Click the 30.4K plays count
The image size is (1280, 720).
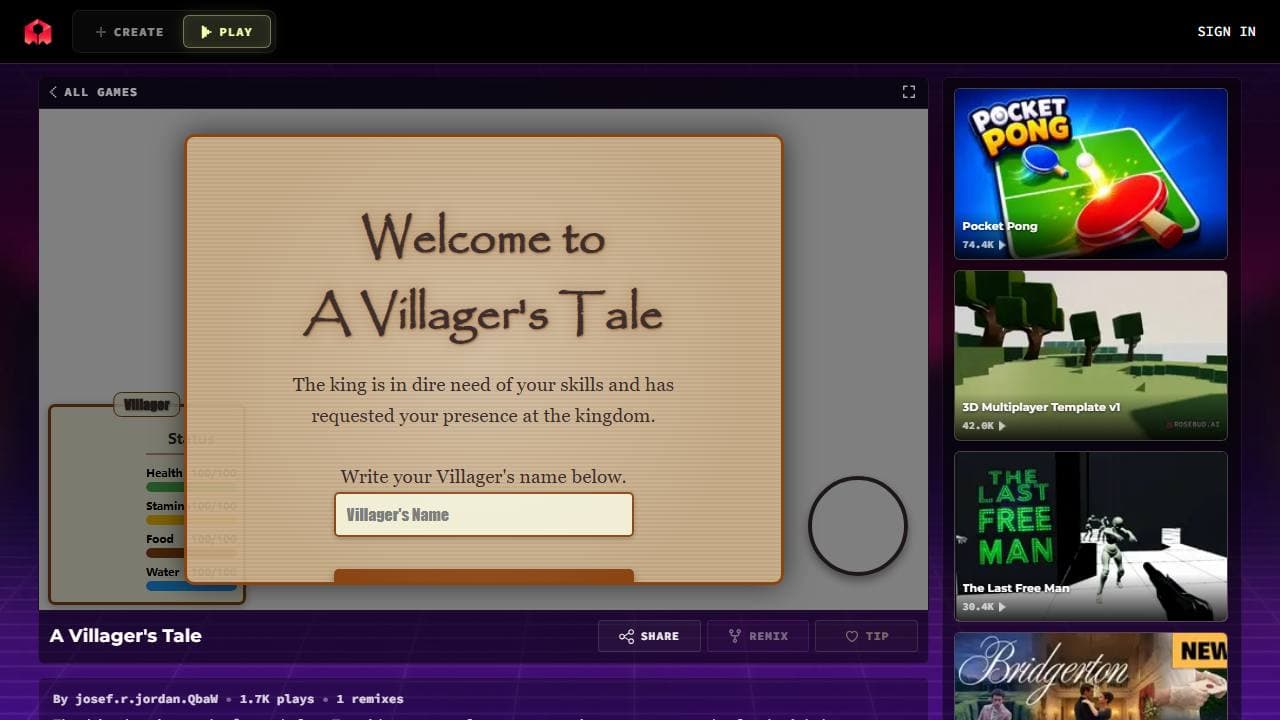984,607
